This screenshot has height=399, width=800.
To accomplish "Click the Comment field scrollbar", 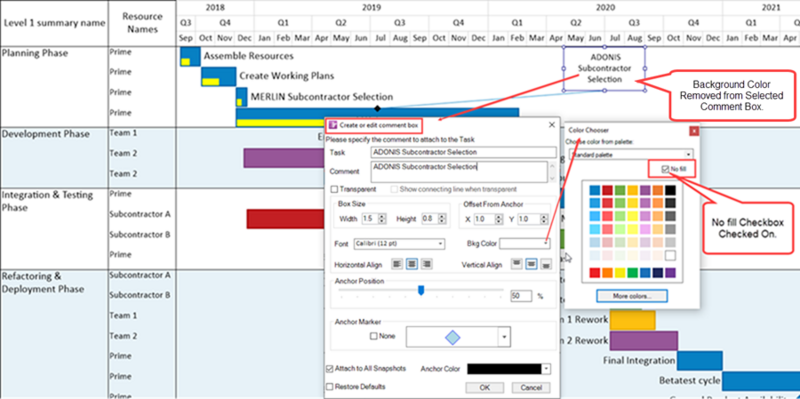I will [x=552, y=171].
